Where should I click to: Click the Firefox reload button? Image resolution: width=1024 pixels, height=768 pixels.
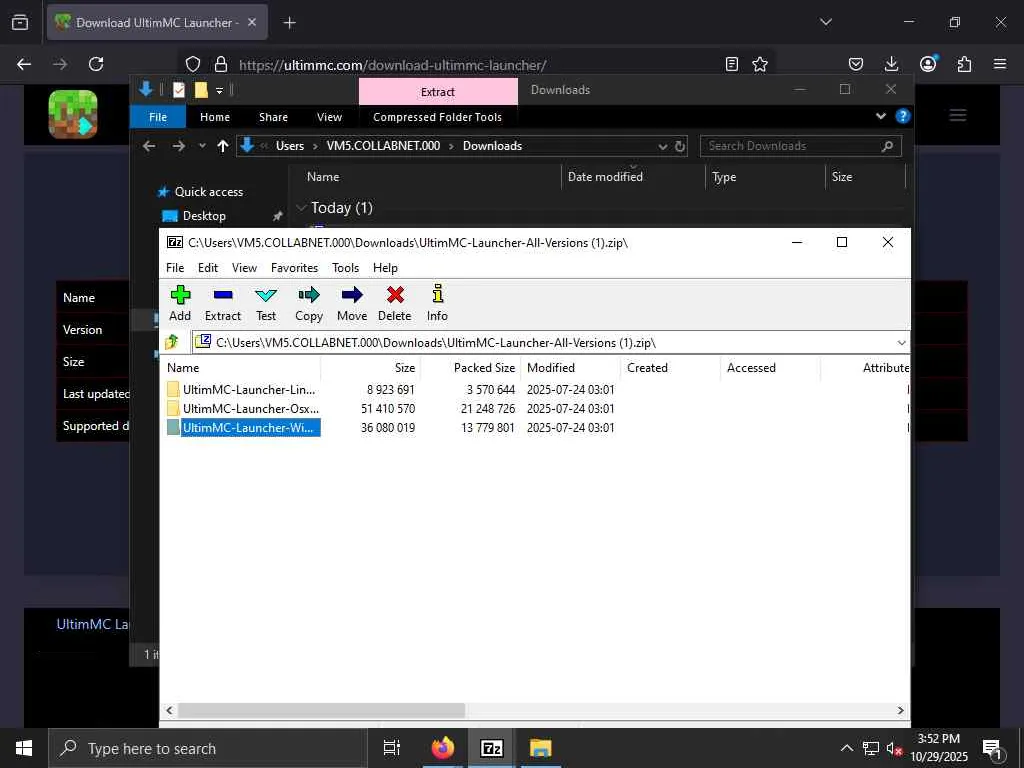pos(96,64)
